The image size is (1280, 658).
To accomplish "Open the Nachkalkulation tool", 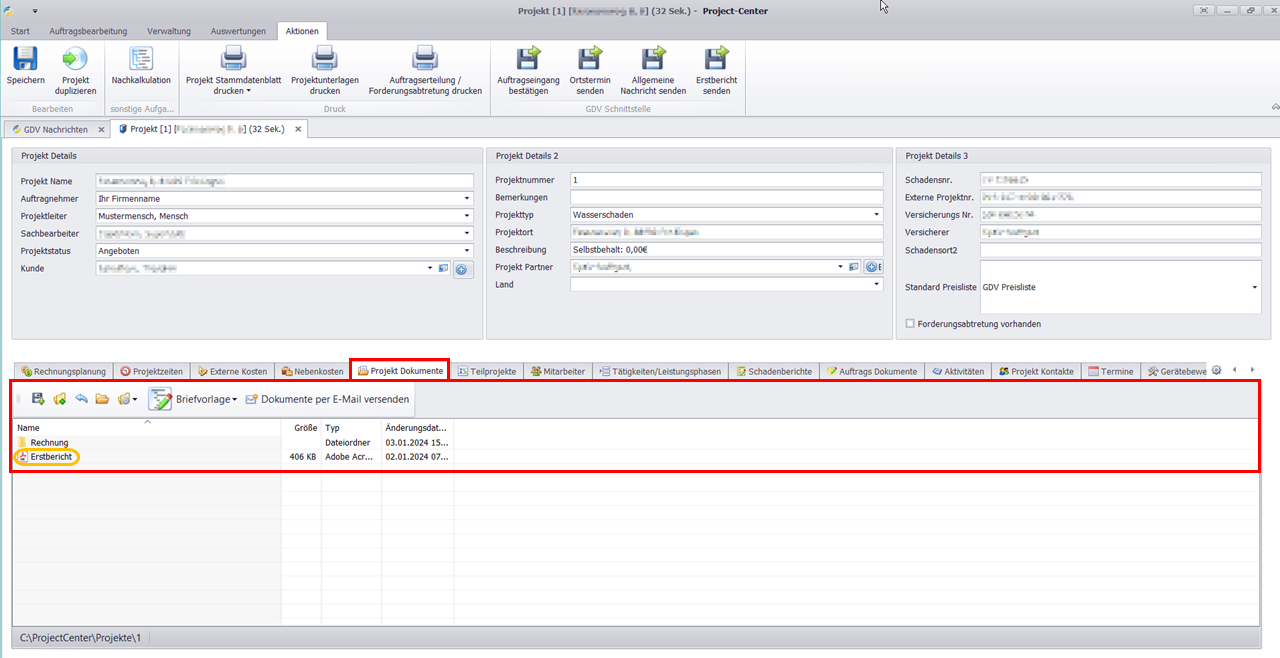I will pyautogui.click(x=141, y=59).
